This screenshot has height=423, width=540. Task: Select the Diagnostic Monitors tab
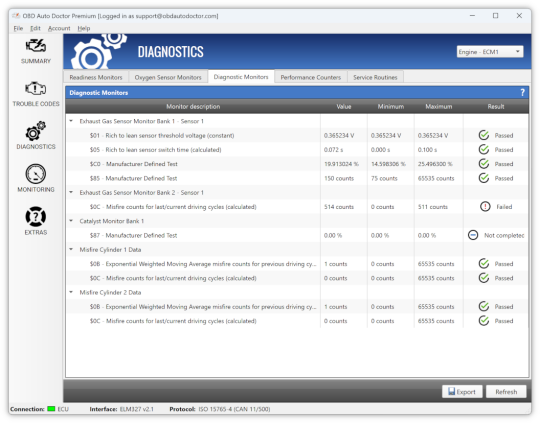241,76
